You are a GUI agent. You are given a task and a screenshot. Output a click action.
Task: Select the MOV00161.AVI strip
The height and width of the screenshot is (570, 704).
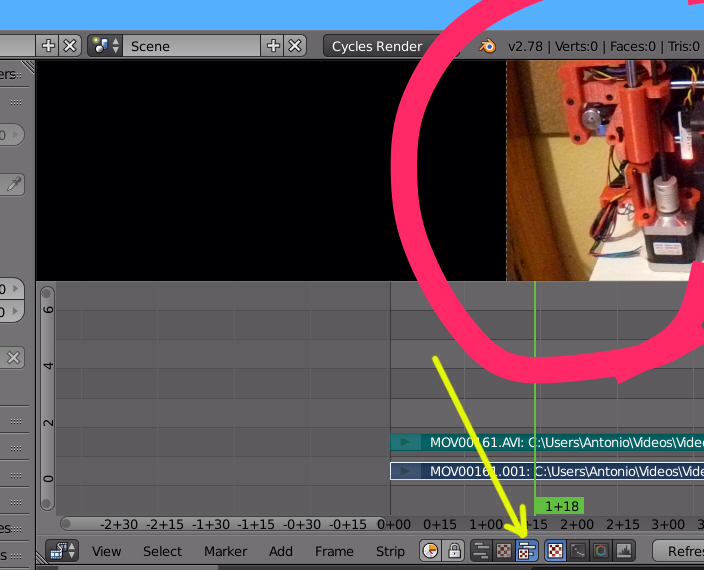click(x=547, y=442)
